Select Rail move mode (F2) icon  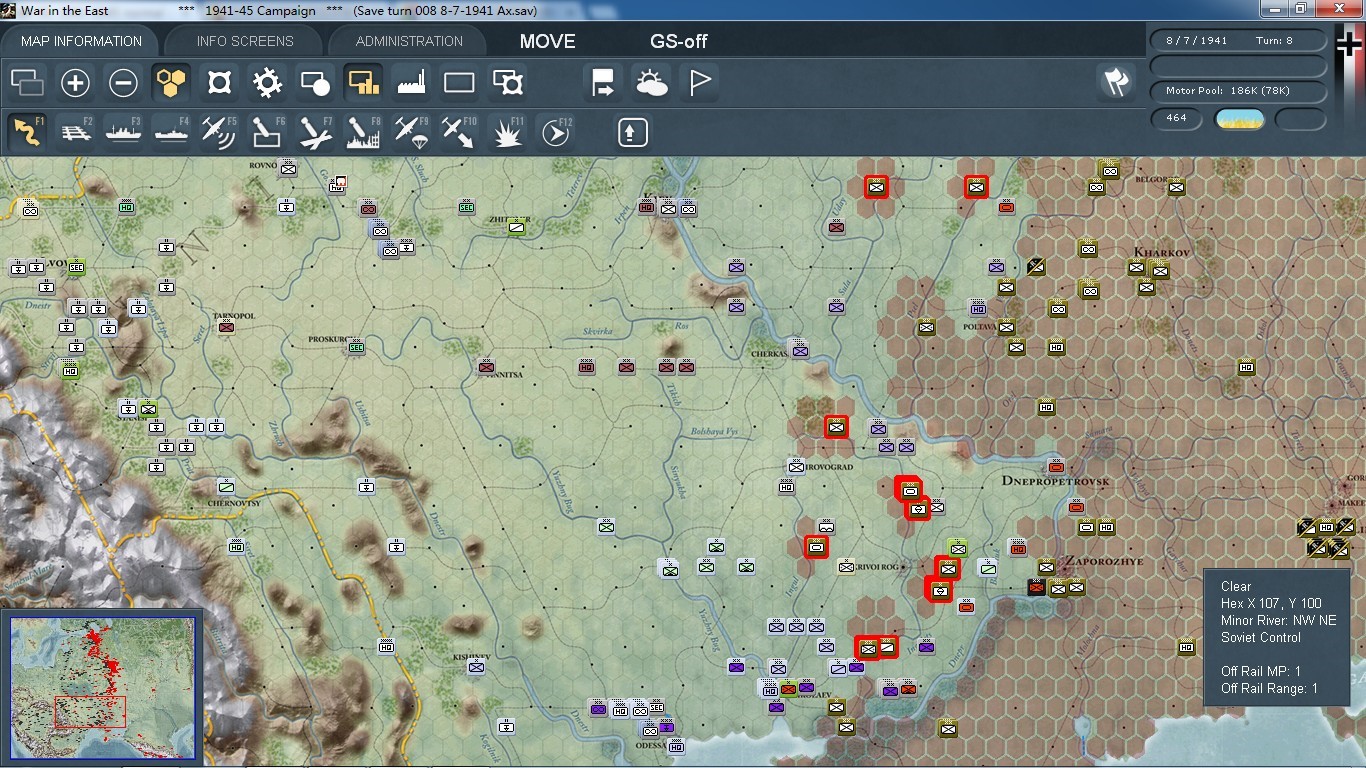pyautogui.click(x=75, y=132)
